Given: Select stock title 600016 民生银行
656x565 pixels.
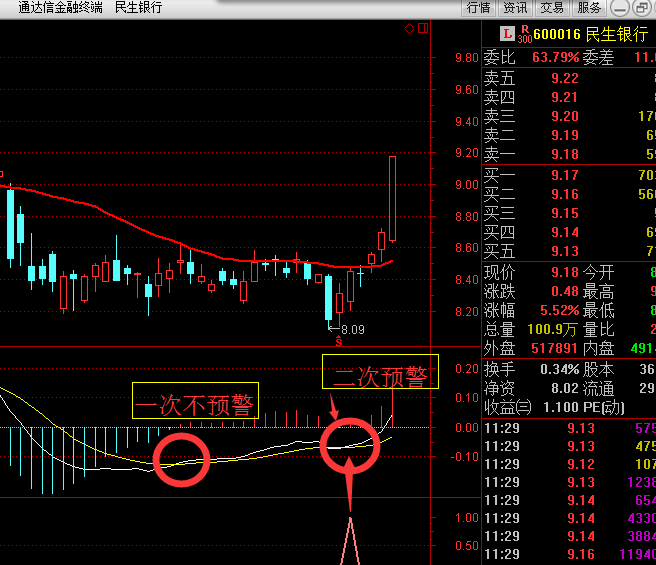Looking at the screenshot, I should (591, 34).
